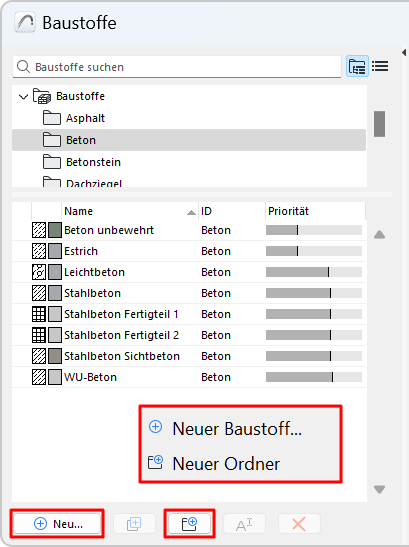Adjust priority bar of Leichtbeton

tap(314, 272)
